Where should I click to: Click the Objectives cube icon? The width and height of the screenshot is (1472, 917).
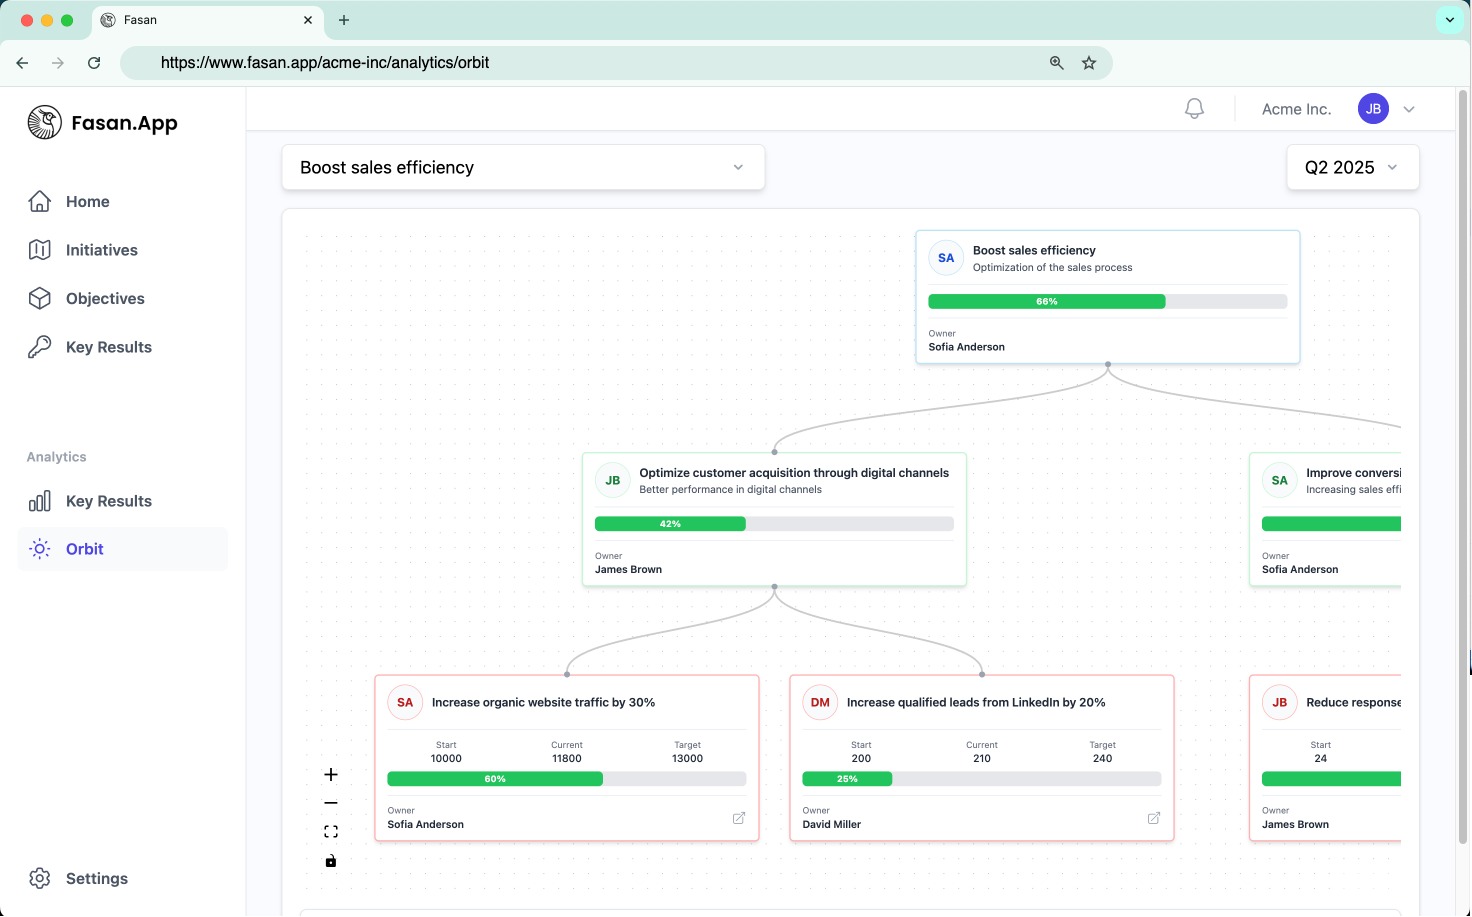tap(40, 298)
